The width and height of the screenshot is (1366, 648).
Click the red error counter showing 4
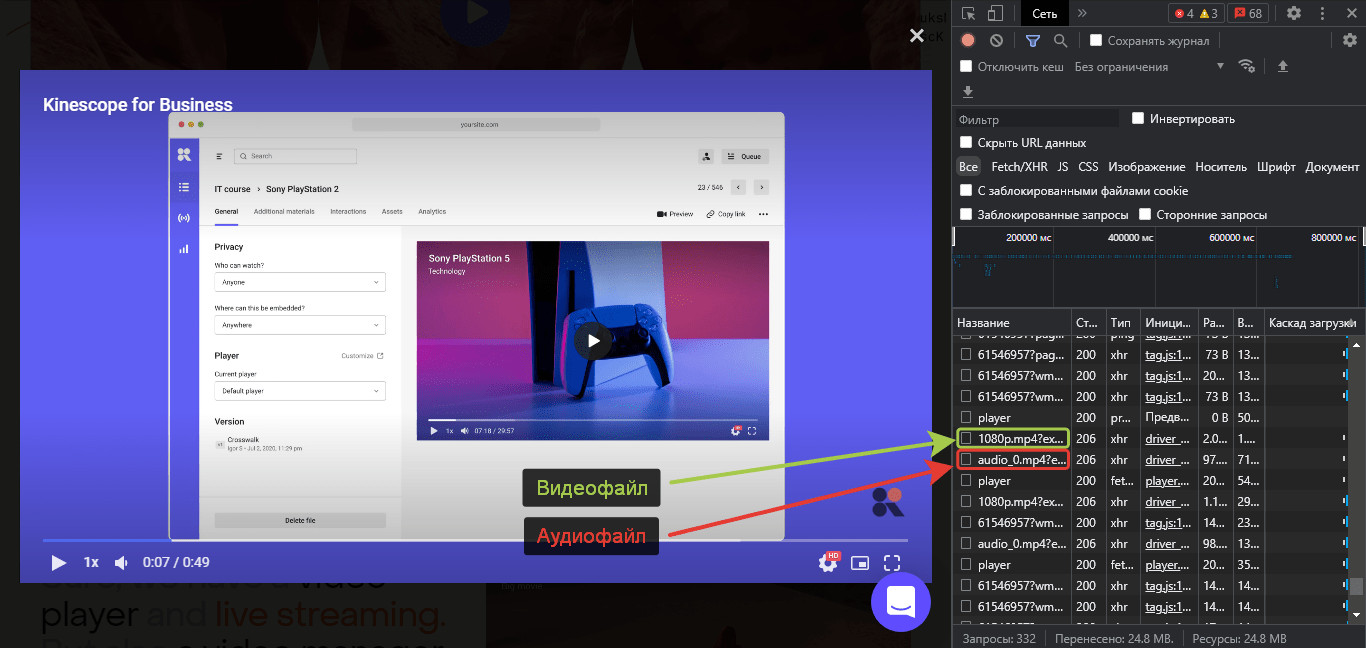(x=1183, y=14)
